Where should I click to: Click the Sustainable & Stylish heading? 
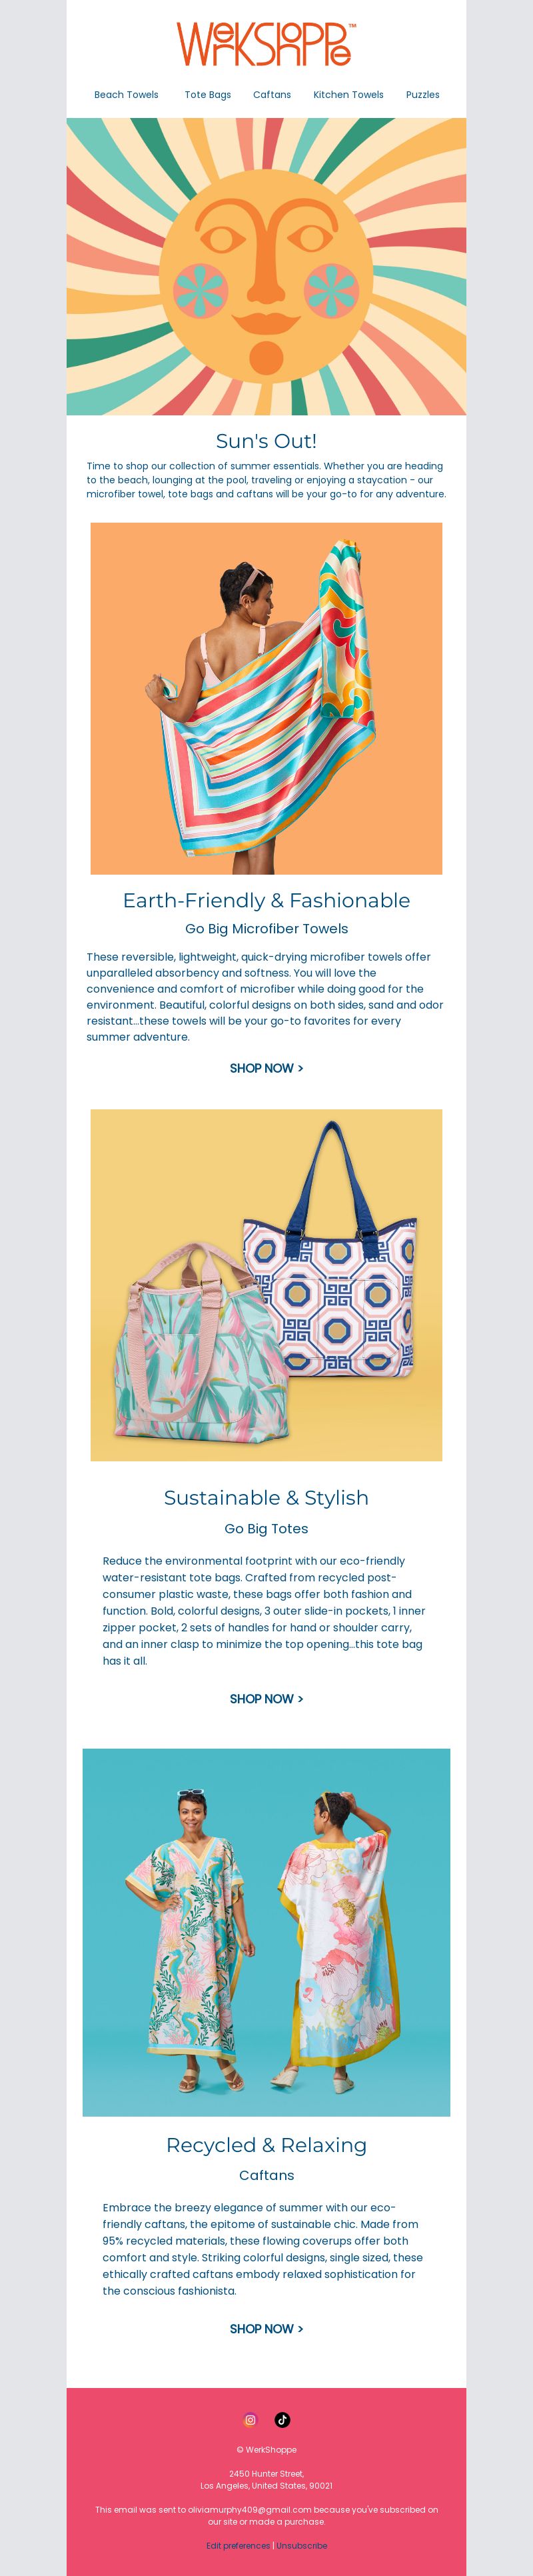pos(266,1497)
